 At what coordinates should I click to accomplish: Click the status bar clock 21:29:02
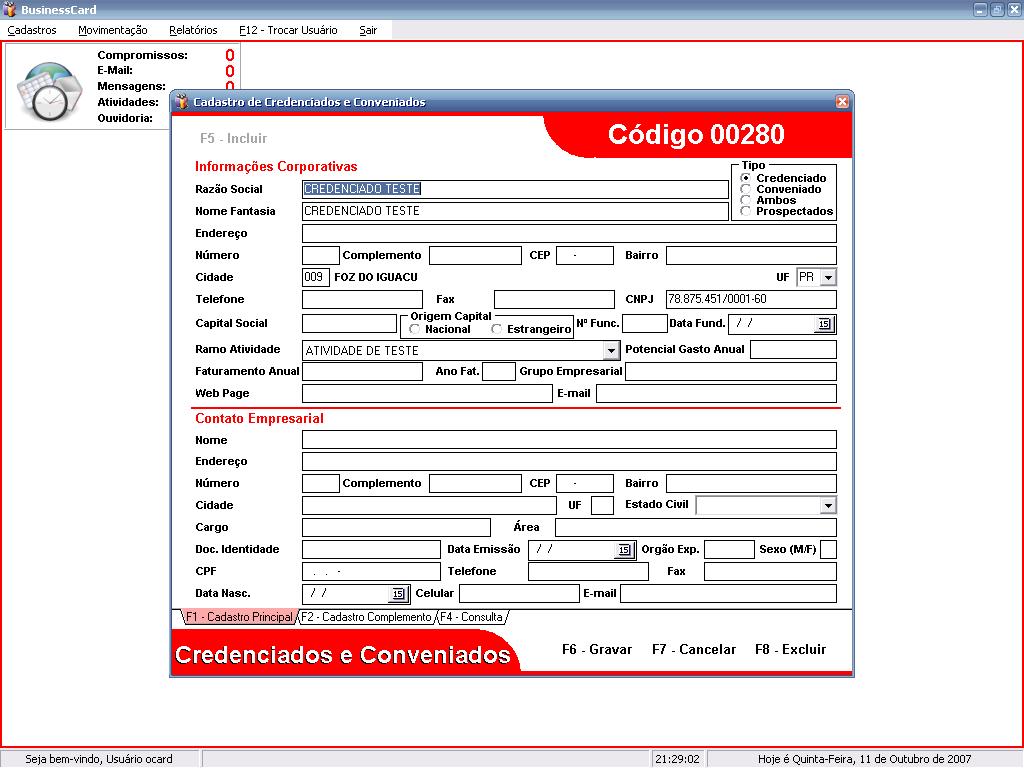point(677,760)
